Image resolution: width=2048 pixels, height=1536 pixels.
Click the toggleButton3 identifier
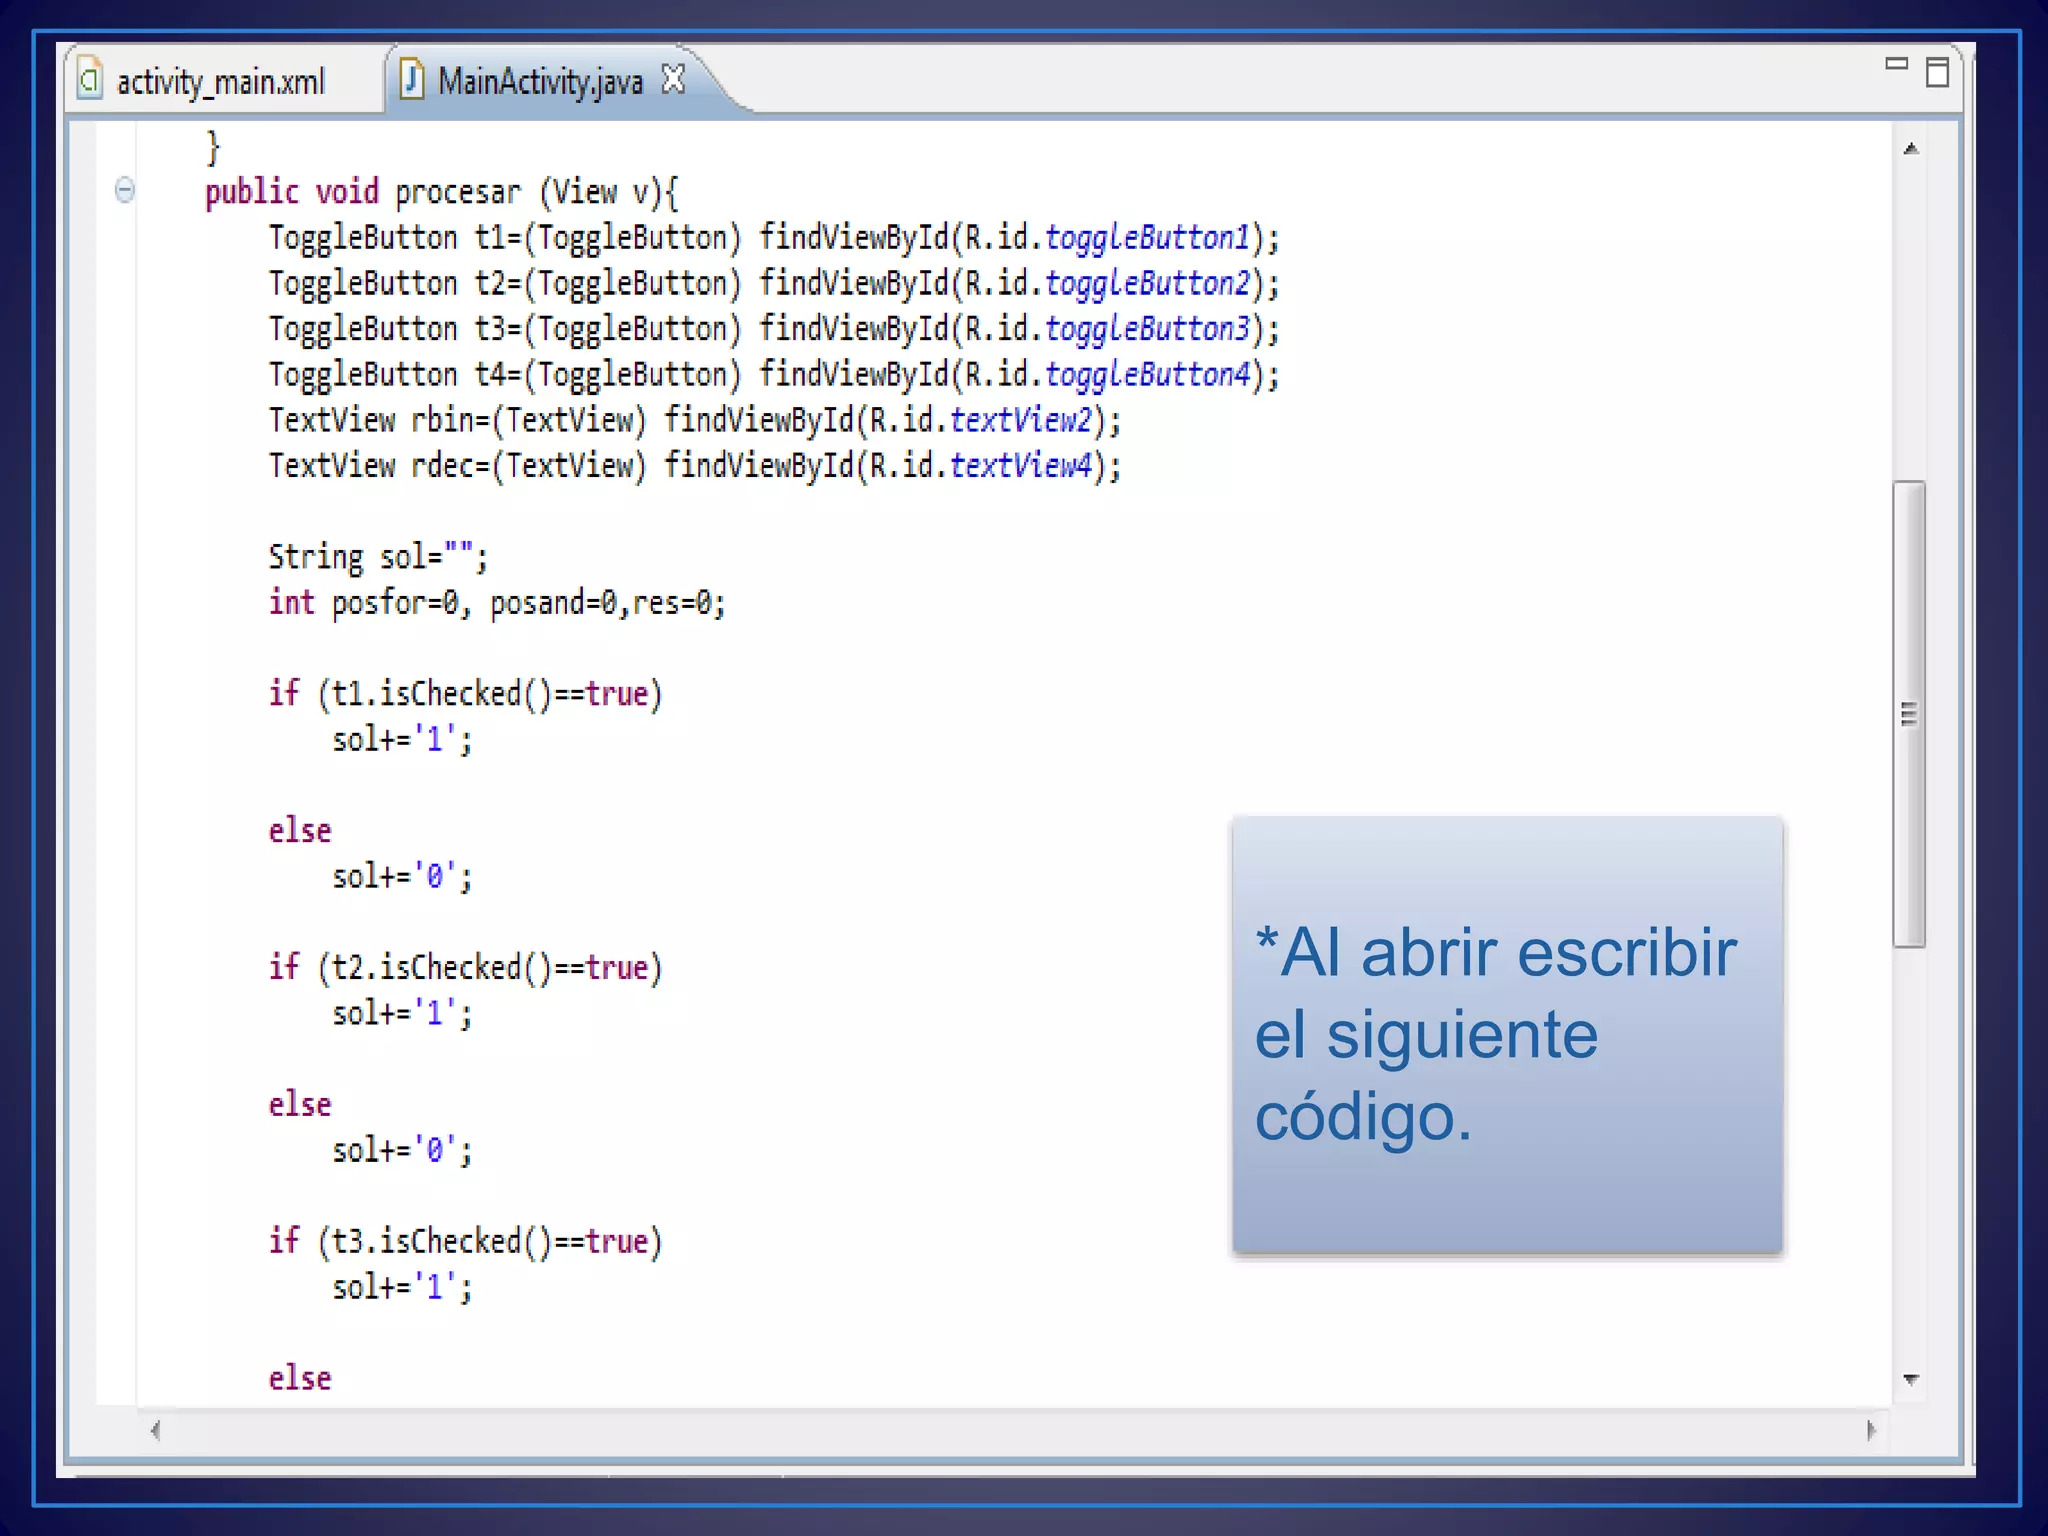[x=1147, y=329]
